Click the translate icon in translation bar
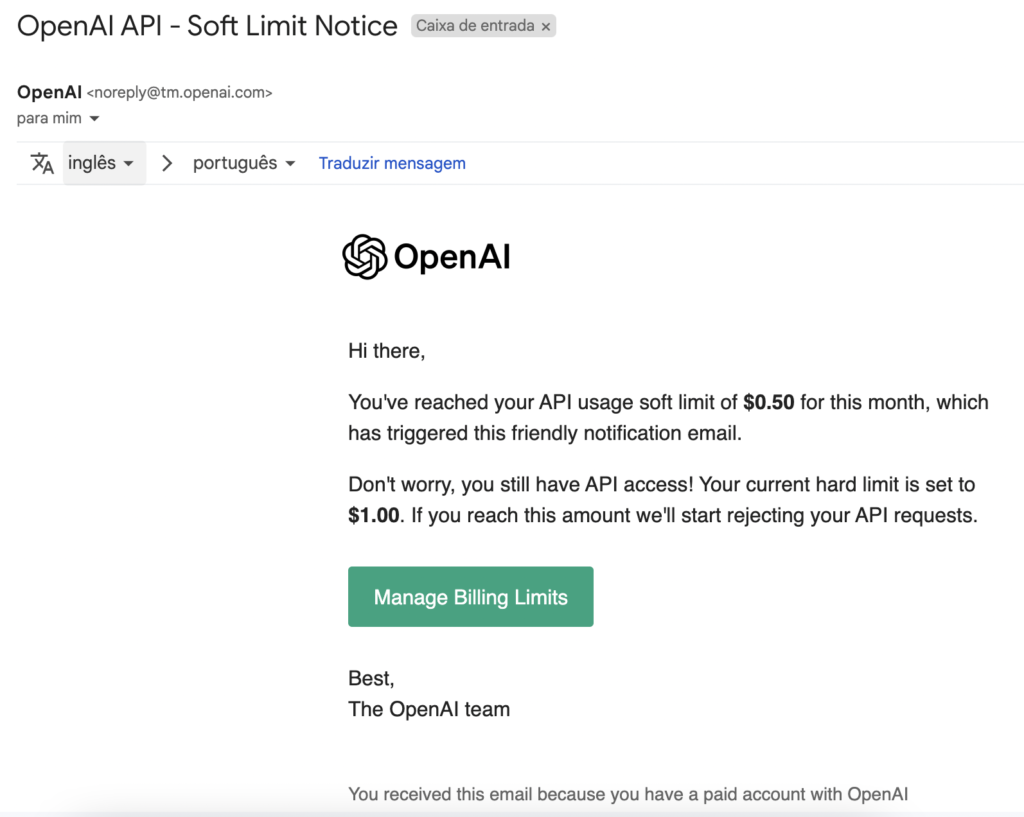This screenshot has width=1024, height=817. [x=42, y=163]
